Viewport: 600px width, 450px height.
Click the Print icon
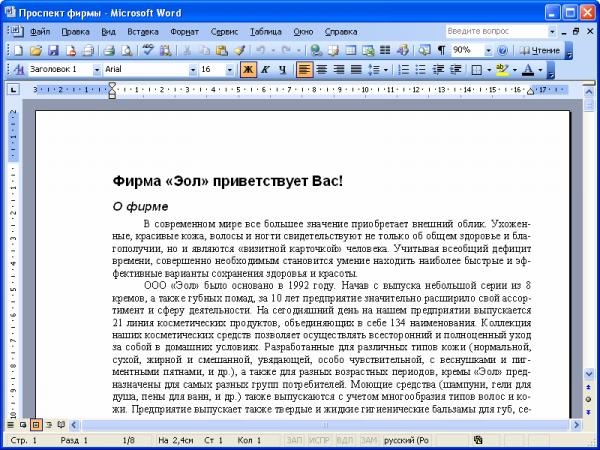click(109, 50)
